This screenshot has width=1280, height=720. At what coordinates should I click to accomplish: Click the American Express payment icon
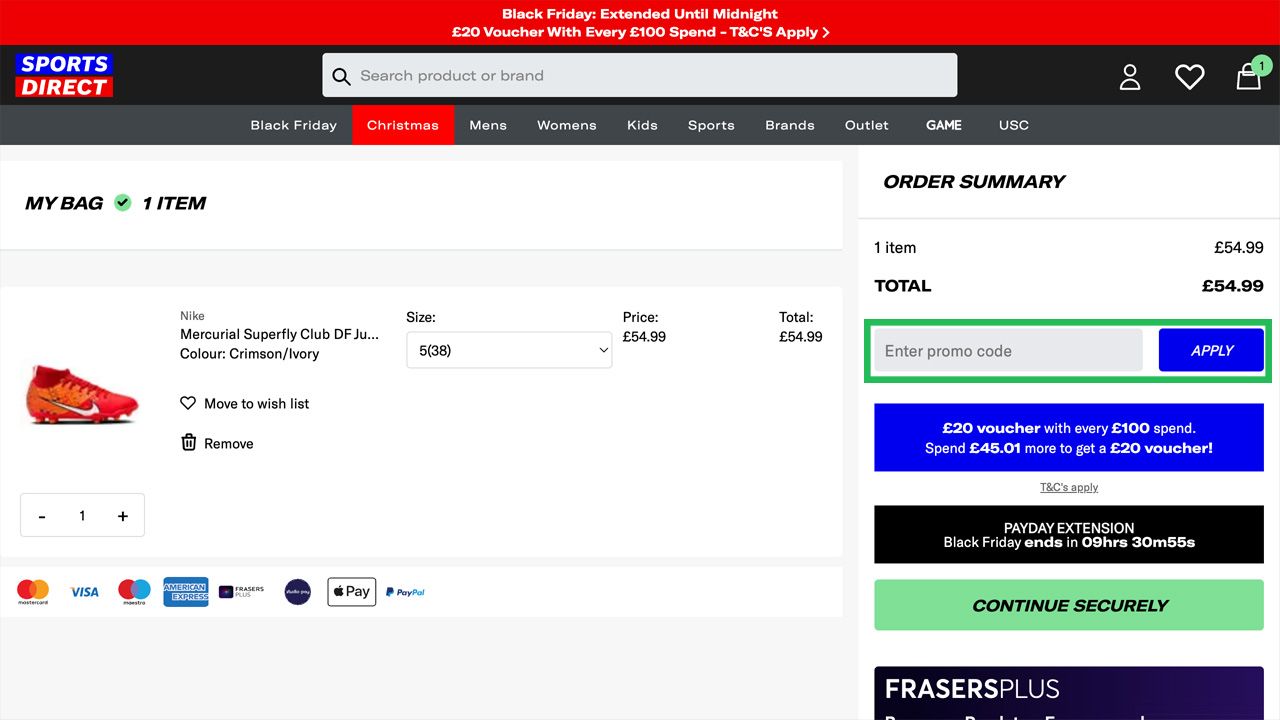(x=186, y=592)
